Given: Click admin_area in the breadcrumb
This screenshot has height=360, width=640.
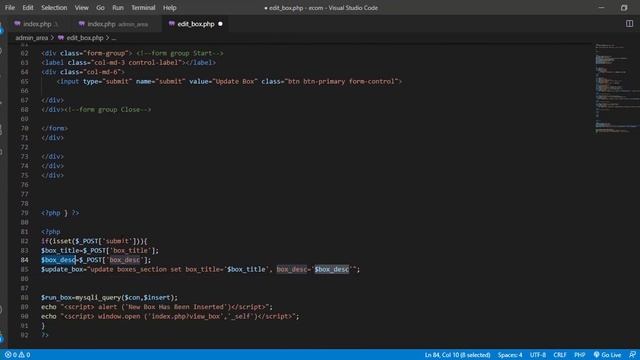Looking at the screenshot, I should point(31,38).
